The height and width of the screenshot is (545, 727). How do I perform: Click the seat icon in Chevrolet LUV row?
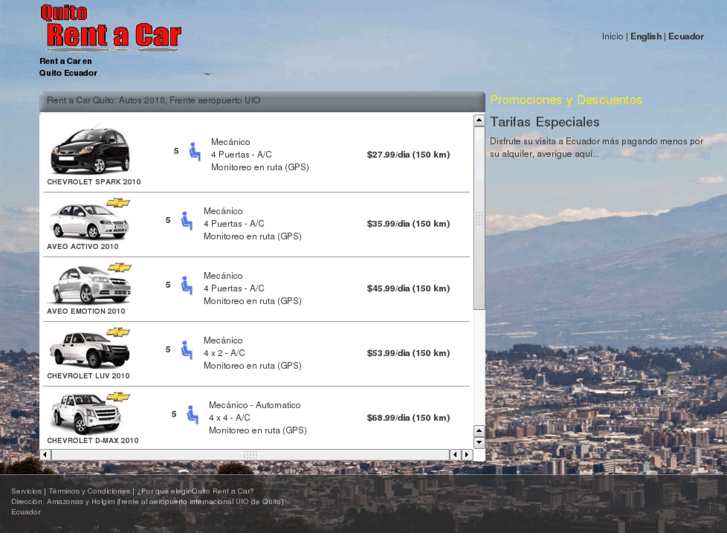tap(186, 350)
